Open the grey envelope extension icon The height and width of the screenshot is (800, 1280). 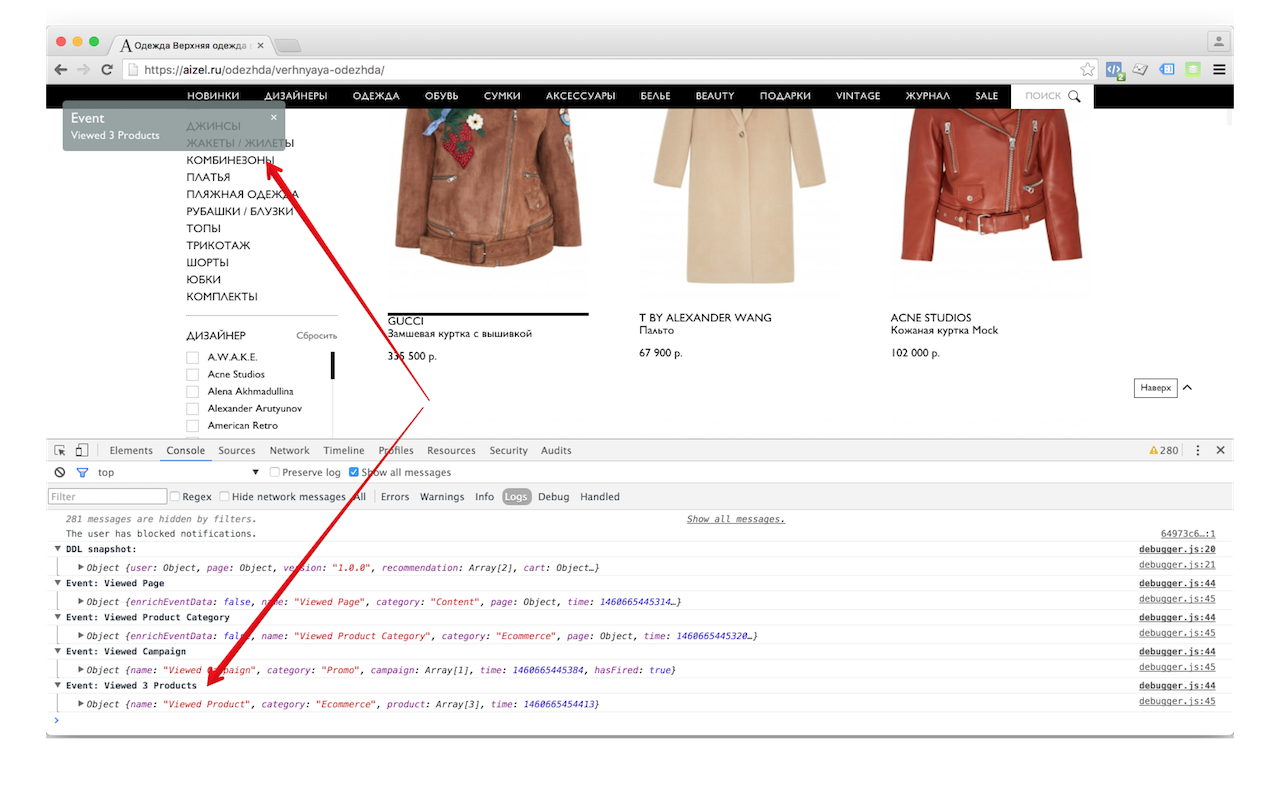[x=1140, y=70]
